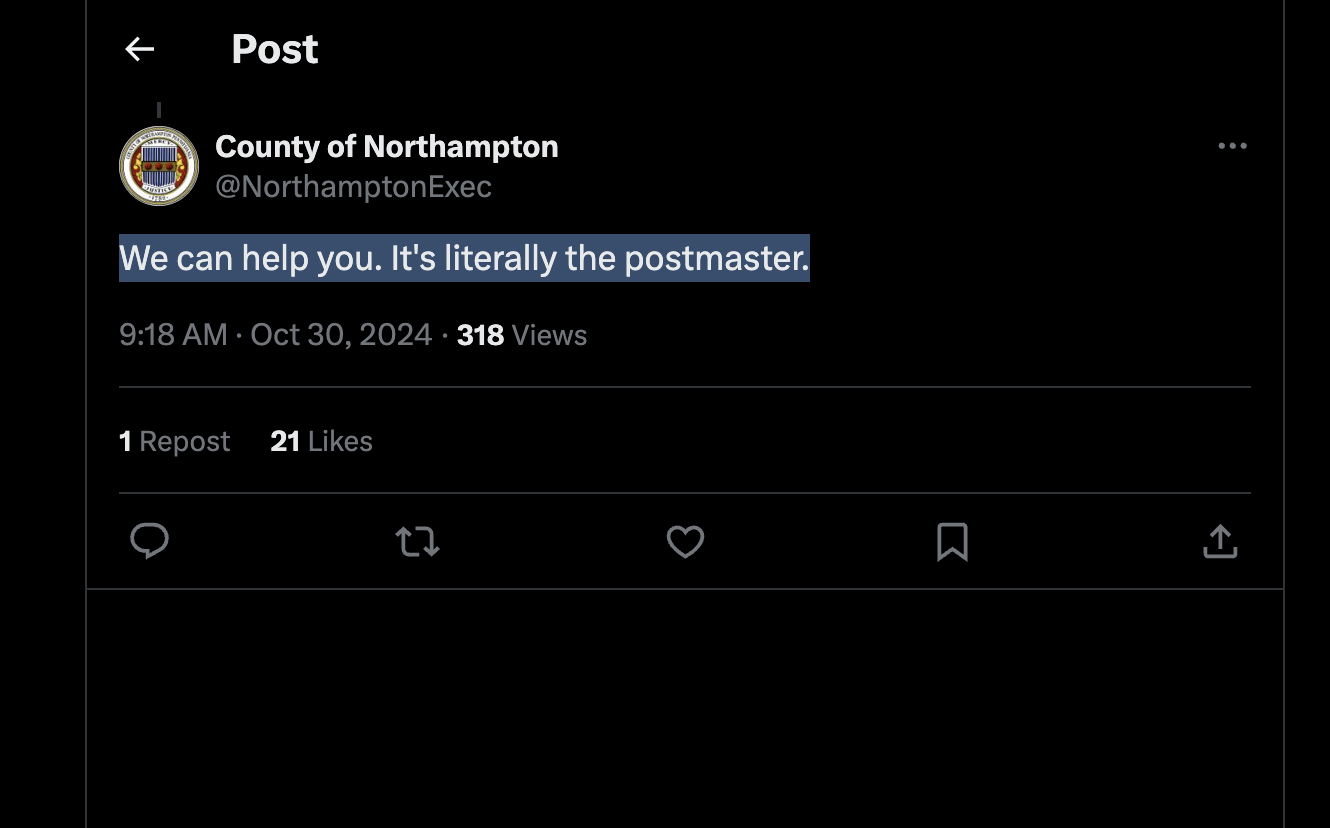Click the highlighted post text

[464, 259]
